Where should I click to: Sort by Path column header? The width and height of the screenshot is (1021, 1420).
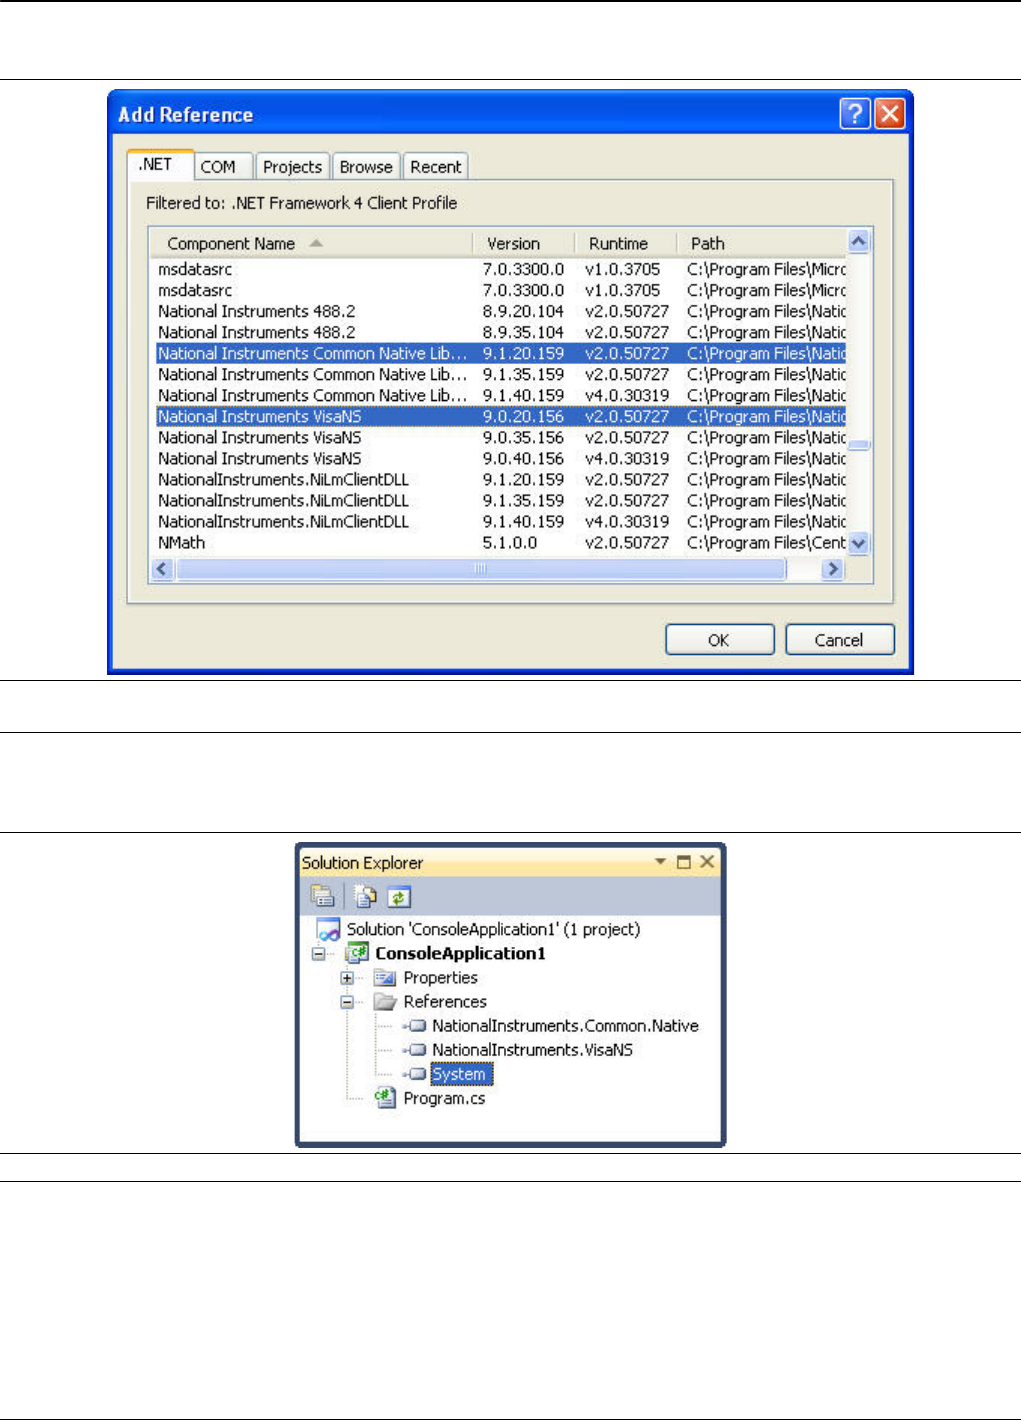coord(762,243)
